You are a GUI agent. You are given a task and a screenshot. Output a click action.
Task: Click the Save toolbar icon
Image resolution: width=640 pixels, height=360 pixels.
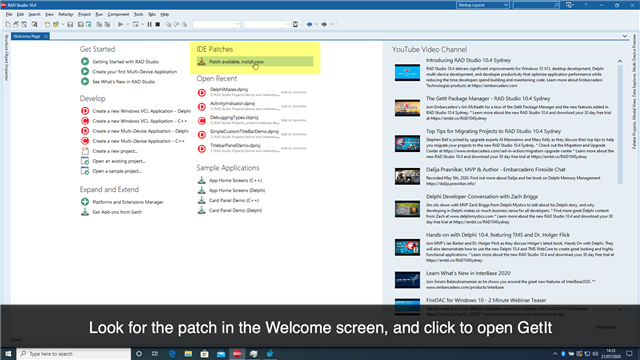click(x=70, y=24)
